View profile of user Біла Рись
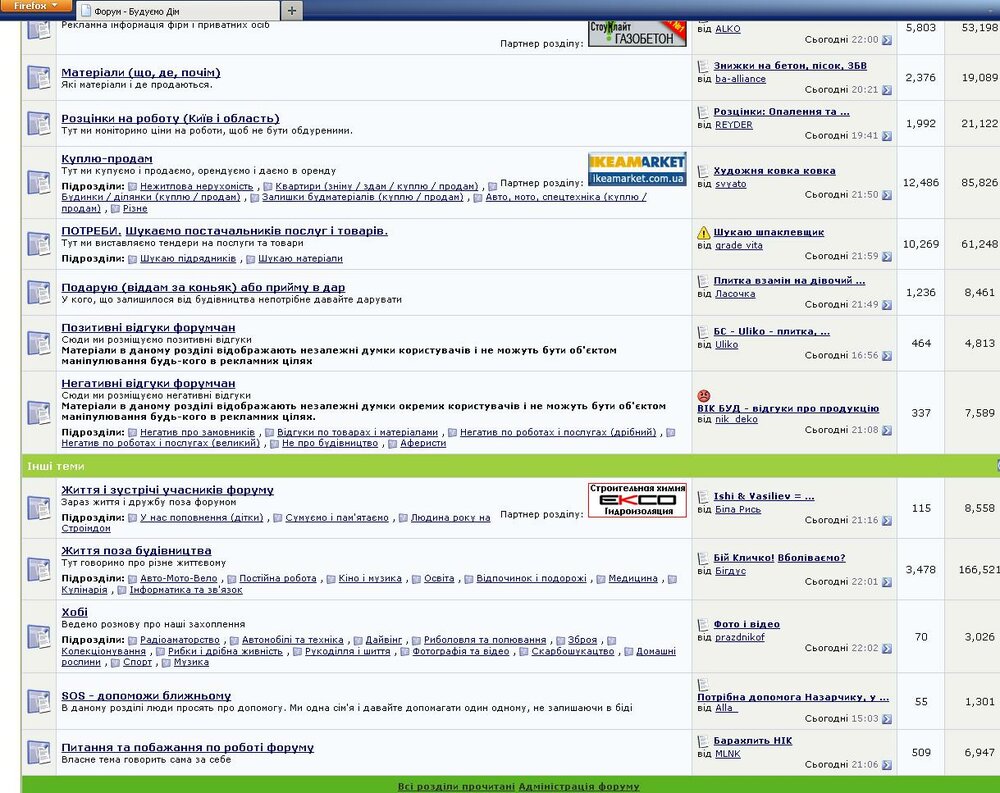This screenshot has height=793, width=1000. 738,509
